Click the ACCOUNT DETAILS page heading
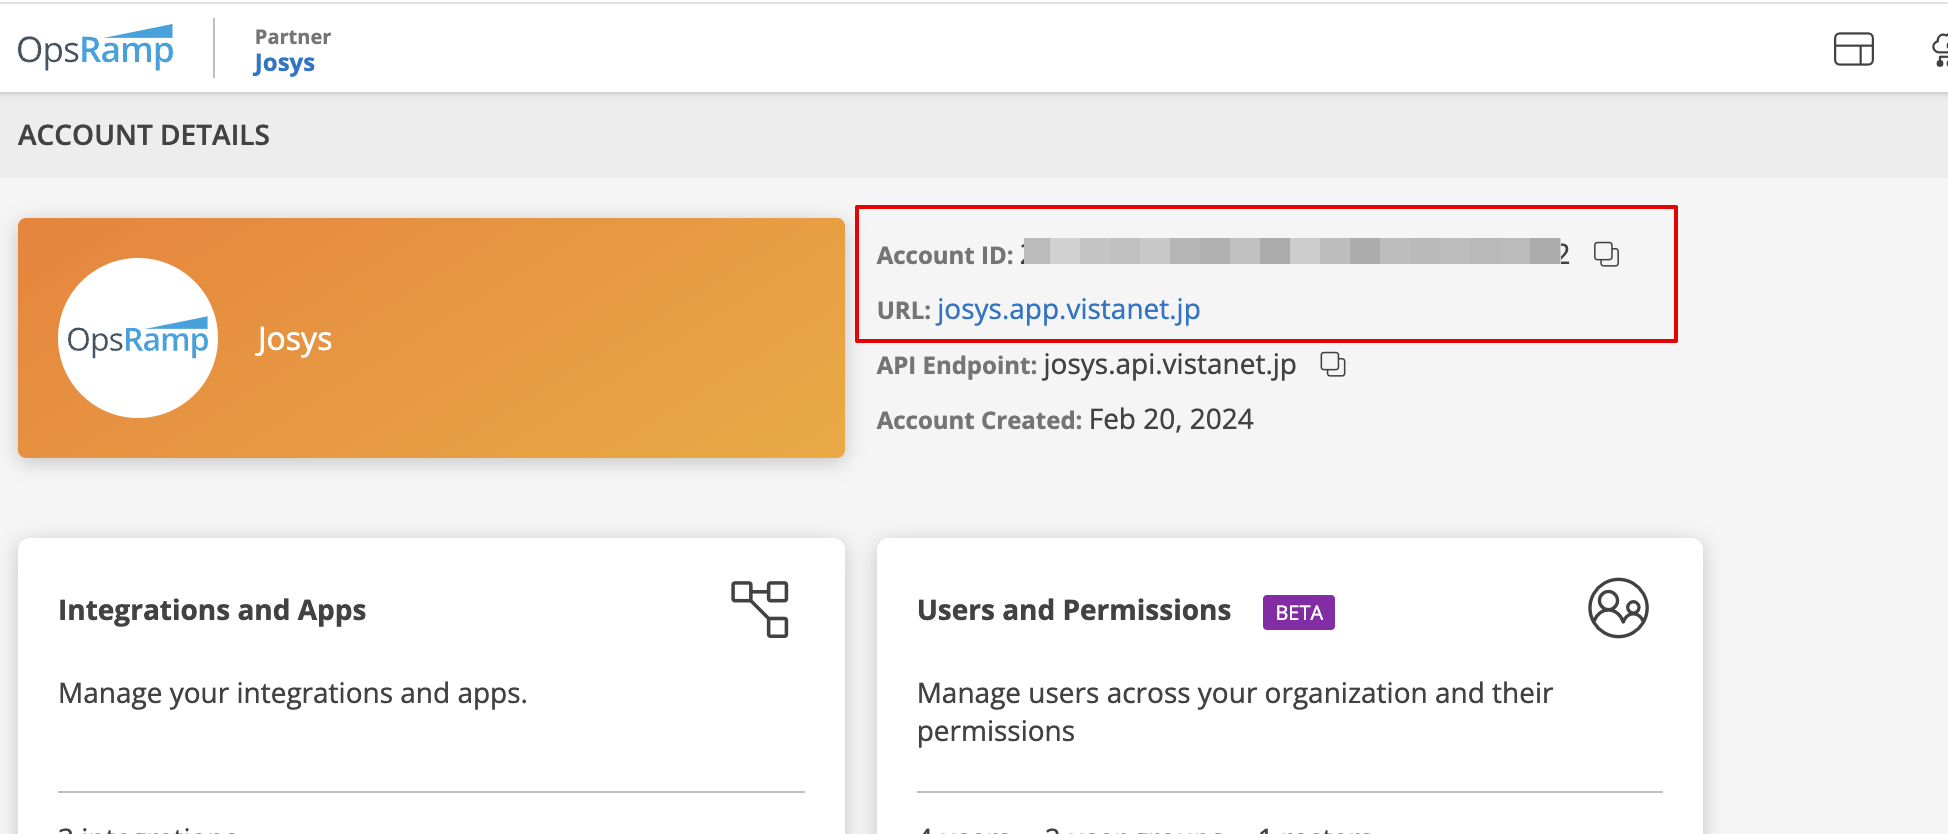1948x834 pixels. pos(144,135)
